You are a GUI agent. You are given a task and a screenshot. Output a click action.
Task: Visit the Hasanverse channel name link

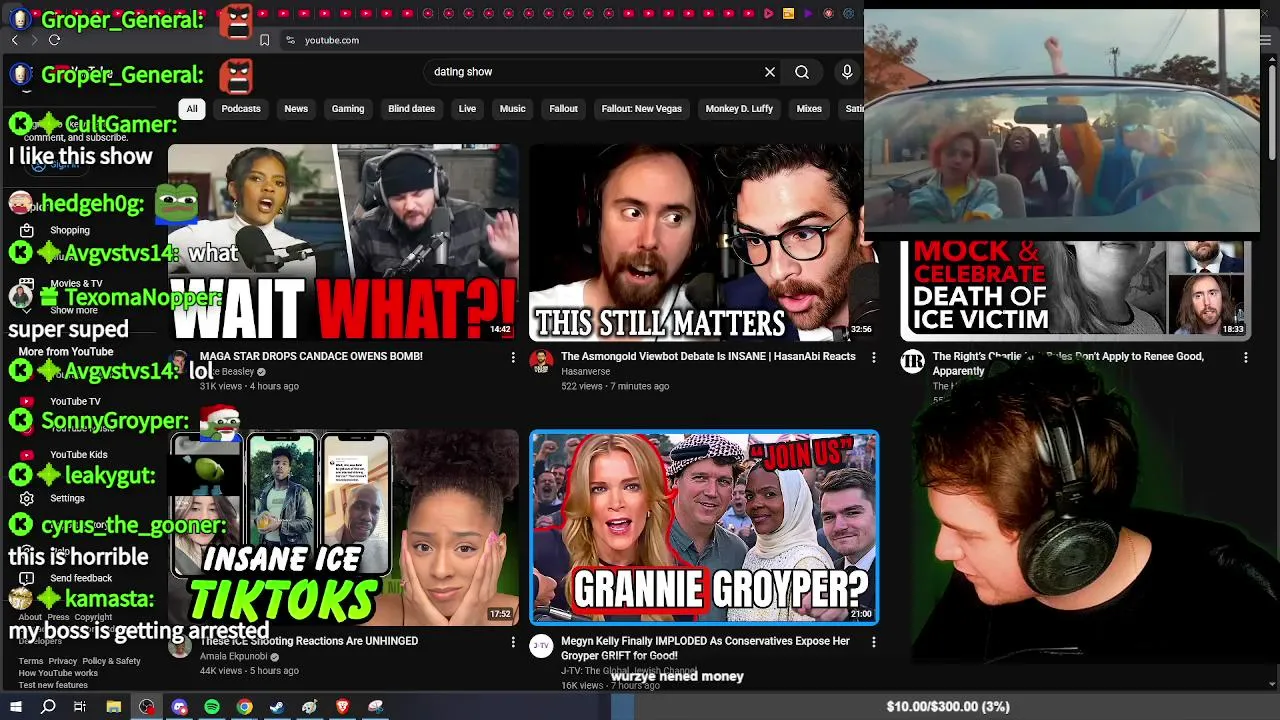coord(586,371)
